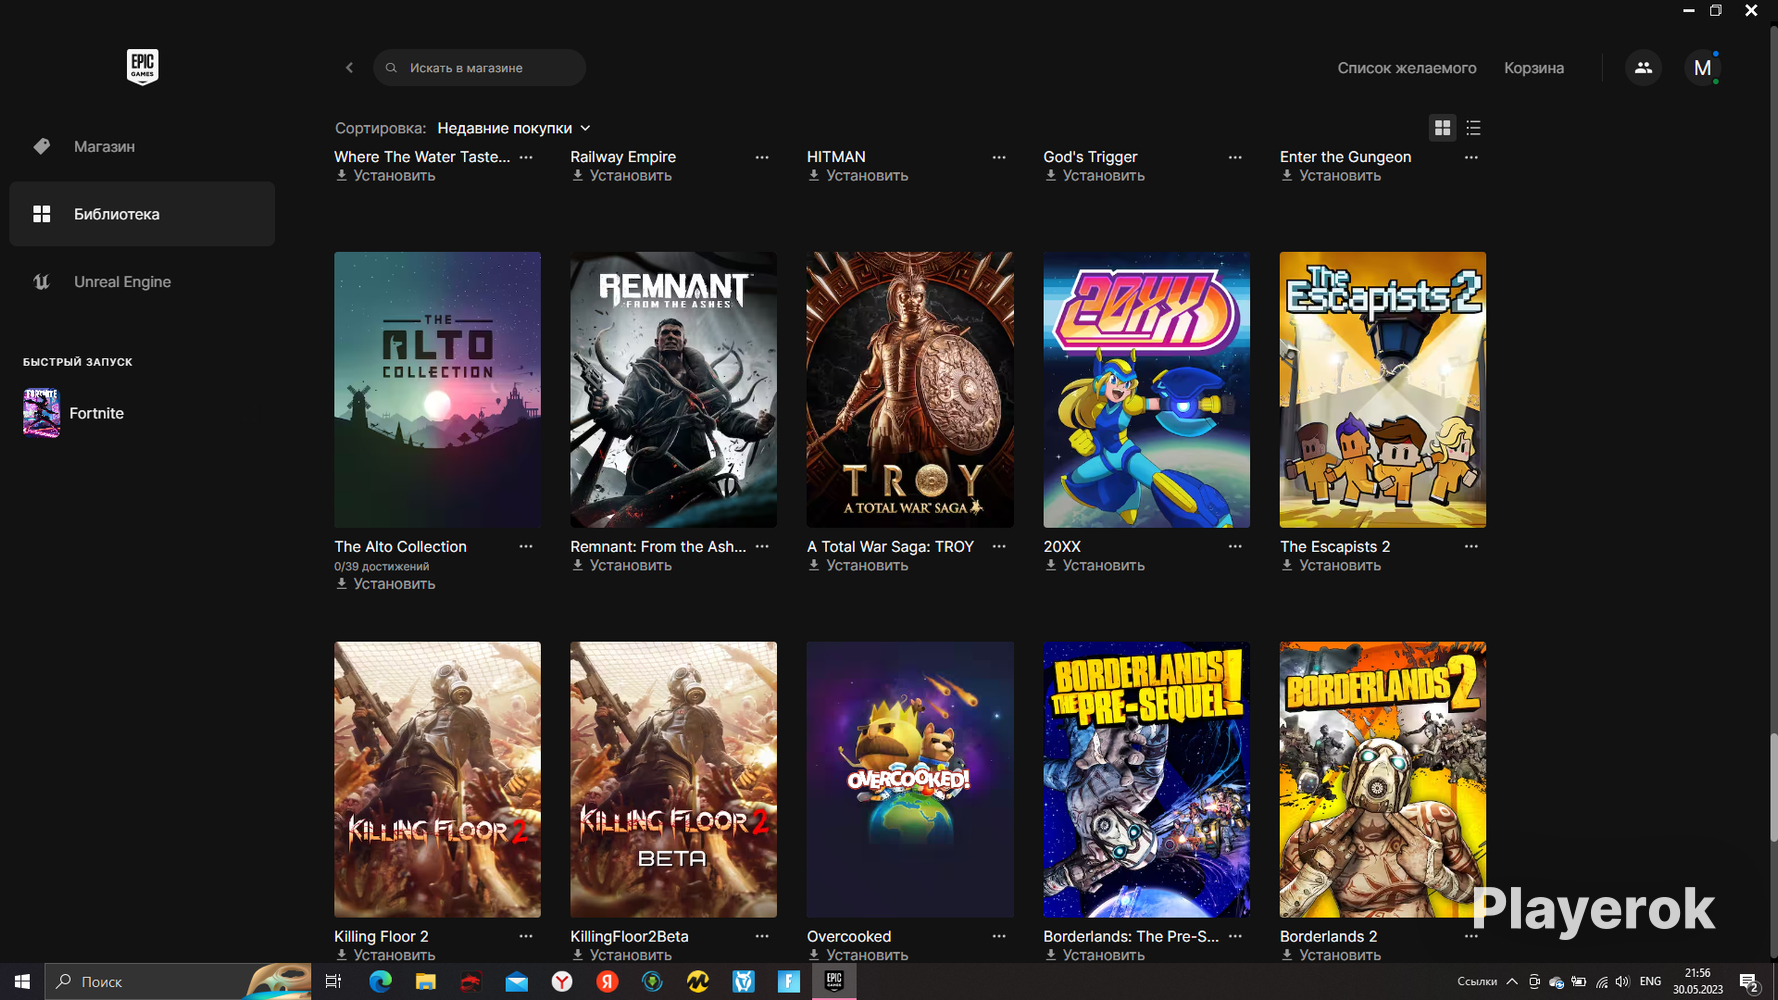The image size is (1778, 1000).
Task: Switch library to grid view
Action: (1442, 128)
